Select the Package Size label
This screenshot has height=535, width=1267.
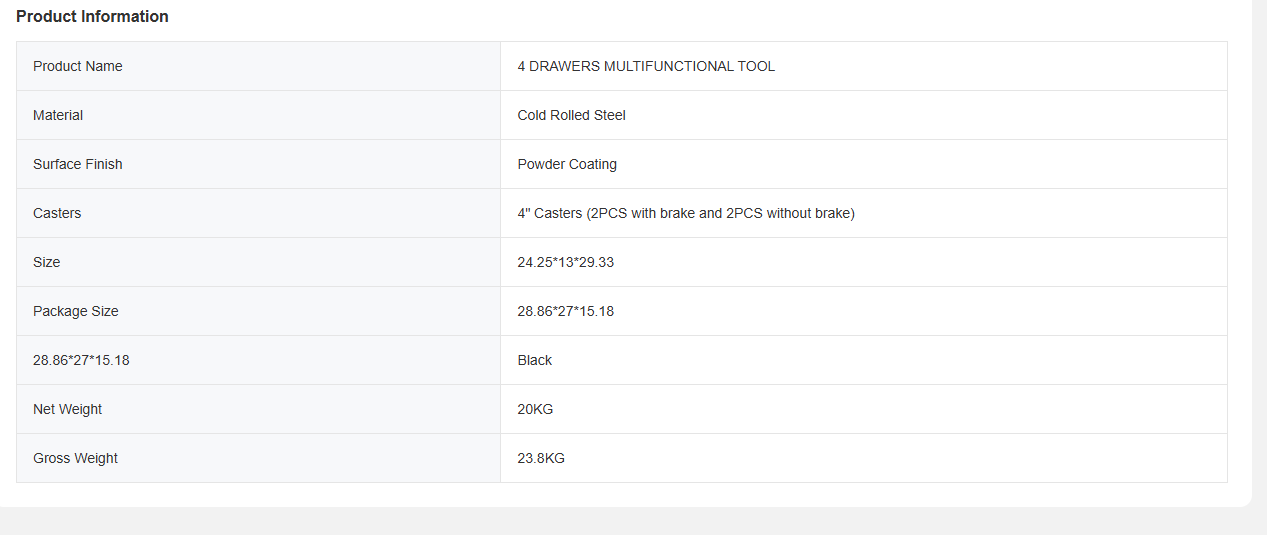coord(76,311)
